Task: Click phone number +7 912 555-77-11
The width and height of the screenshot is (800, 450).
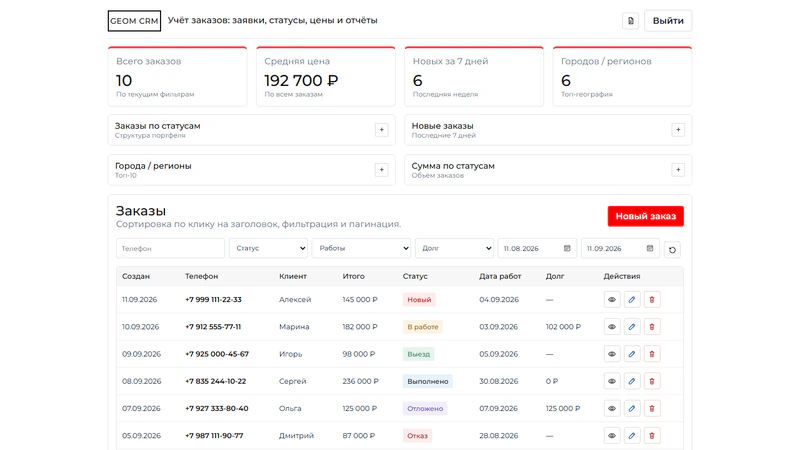Action: pos(213,327)
